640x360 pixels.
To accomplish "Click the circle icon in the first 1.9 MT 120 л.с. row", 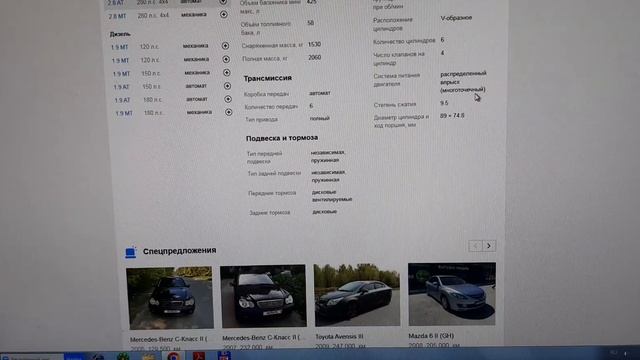I will click(x=225, y=46).
